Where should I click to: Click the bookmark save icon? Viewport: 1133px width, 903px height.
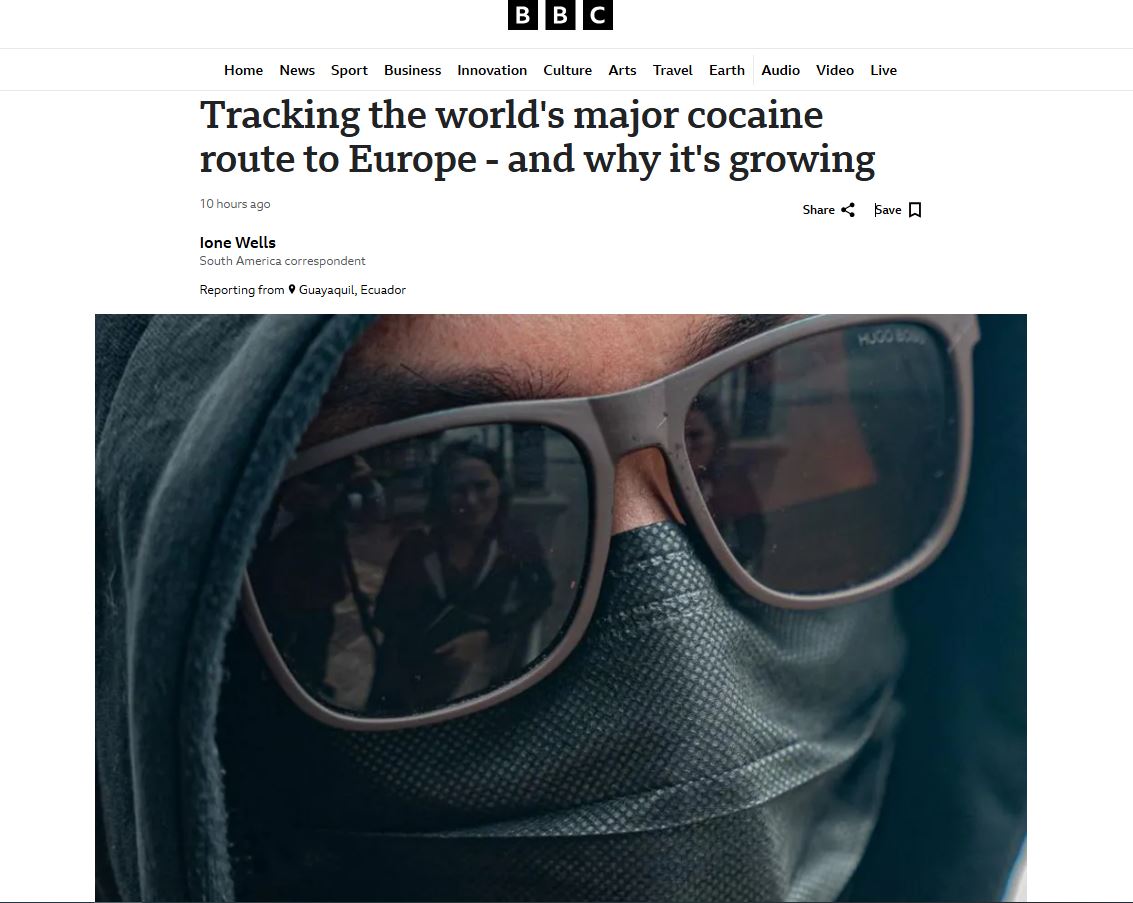915,210
